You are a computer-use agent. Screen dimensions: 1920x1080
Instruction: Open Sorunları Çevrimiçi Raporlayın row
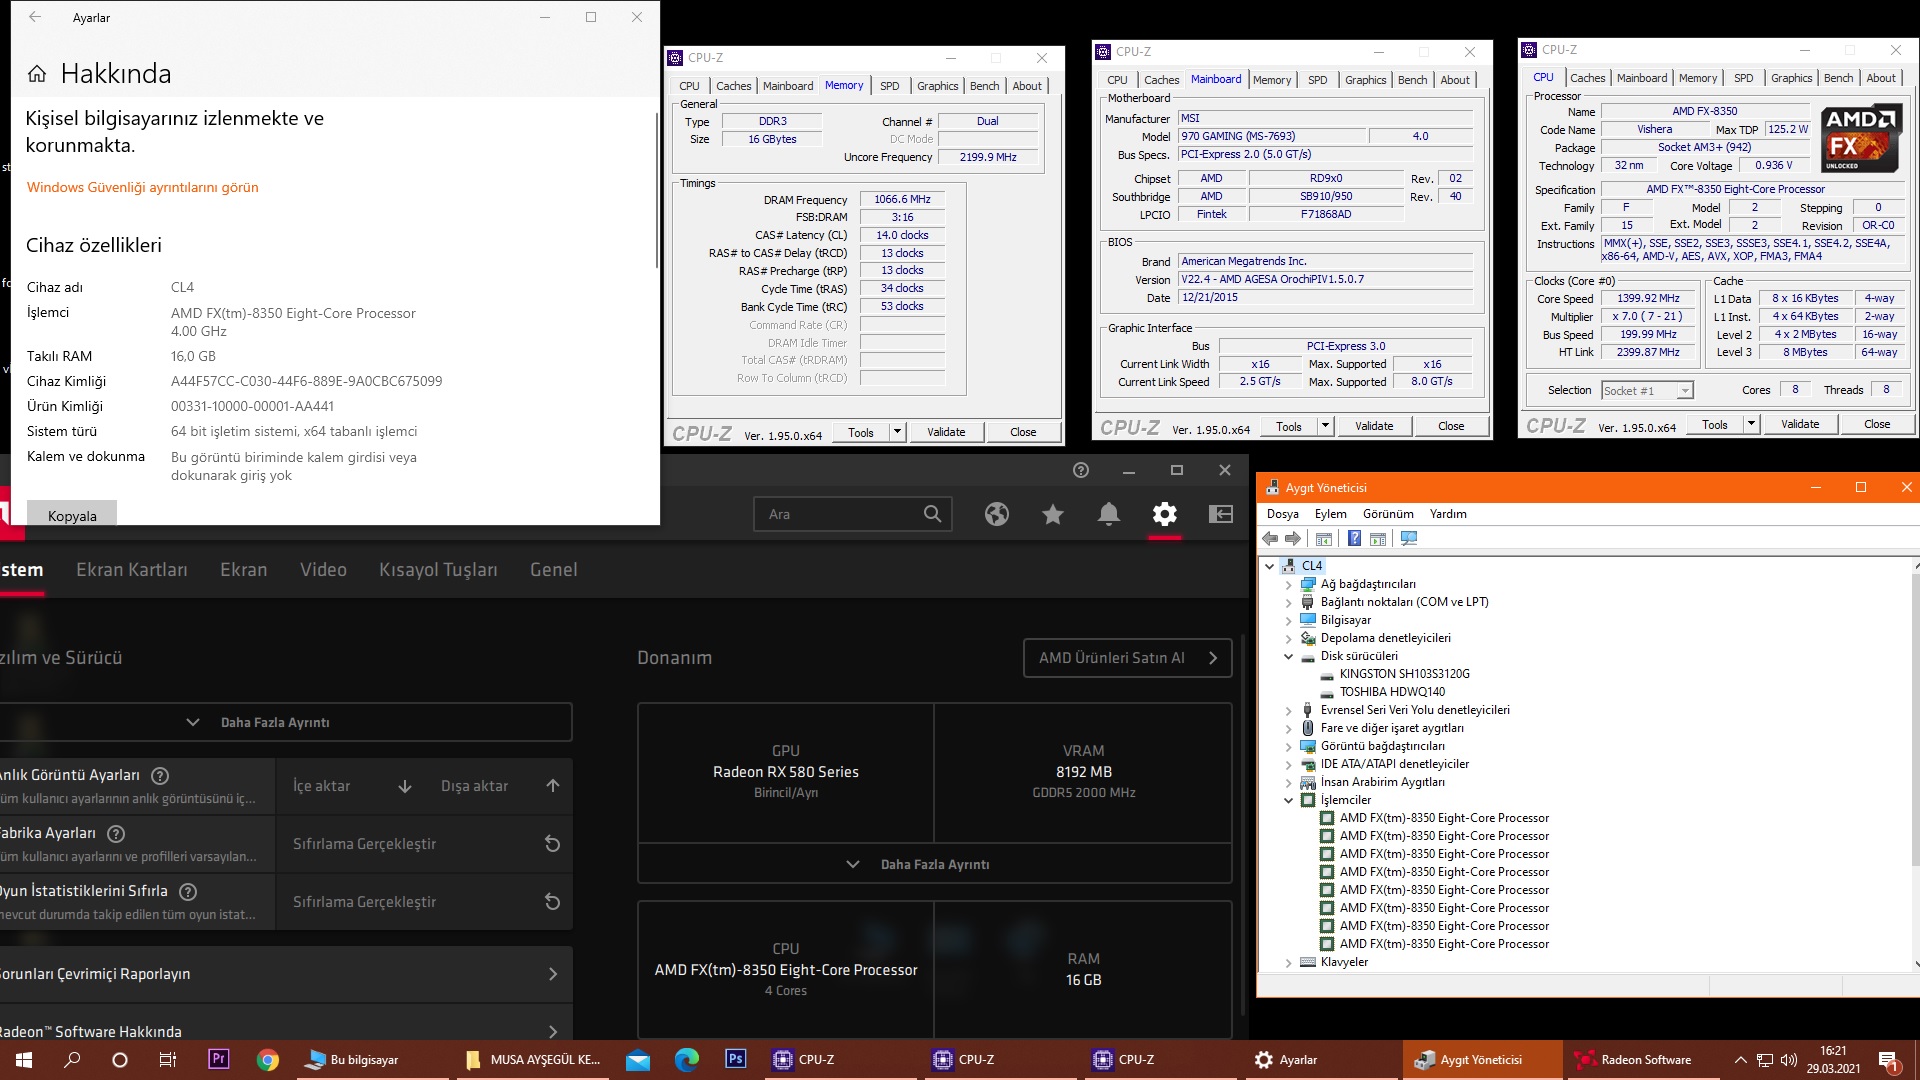(285, 974)
